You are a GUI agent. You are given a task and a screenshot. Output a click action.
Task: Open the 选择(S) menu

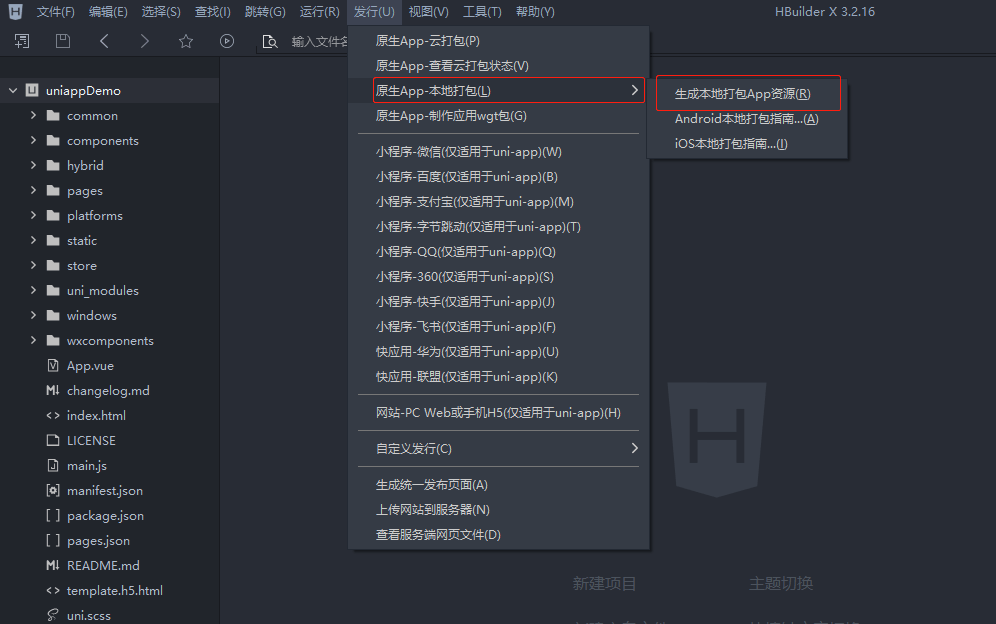(x=161, y=11)
